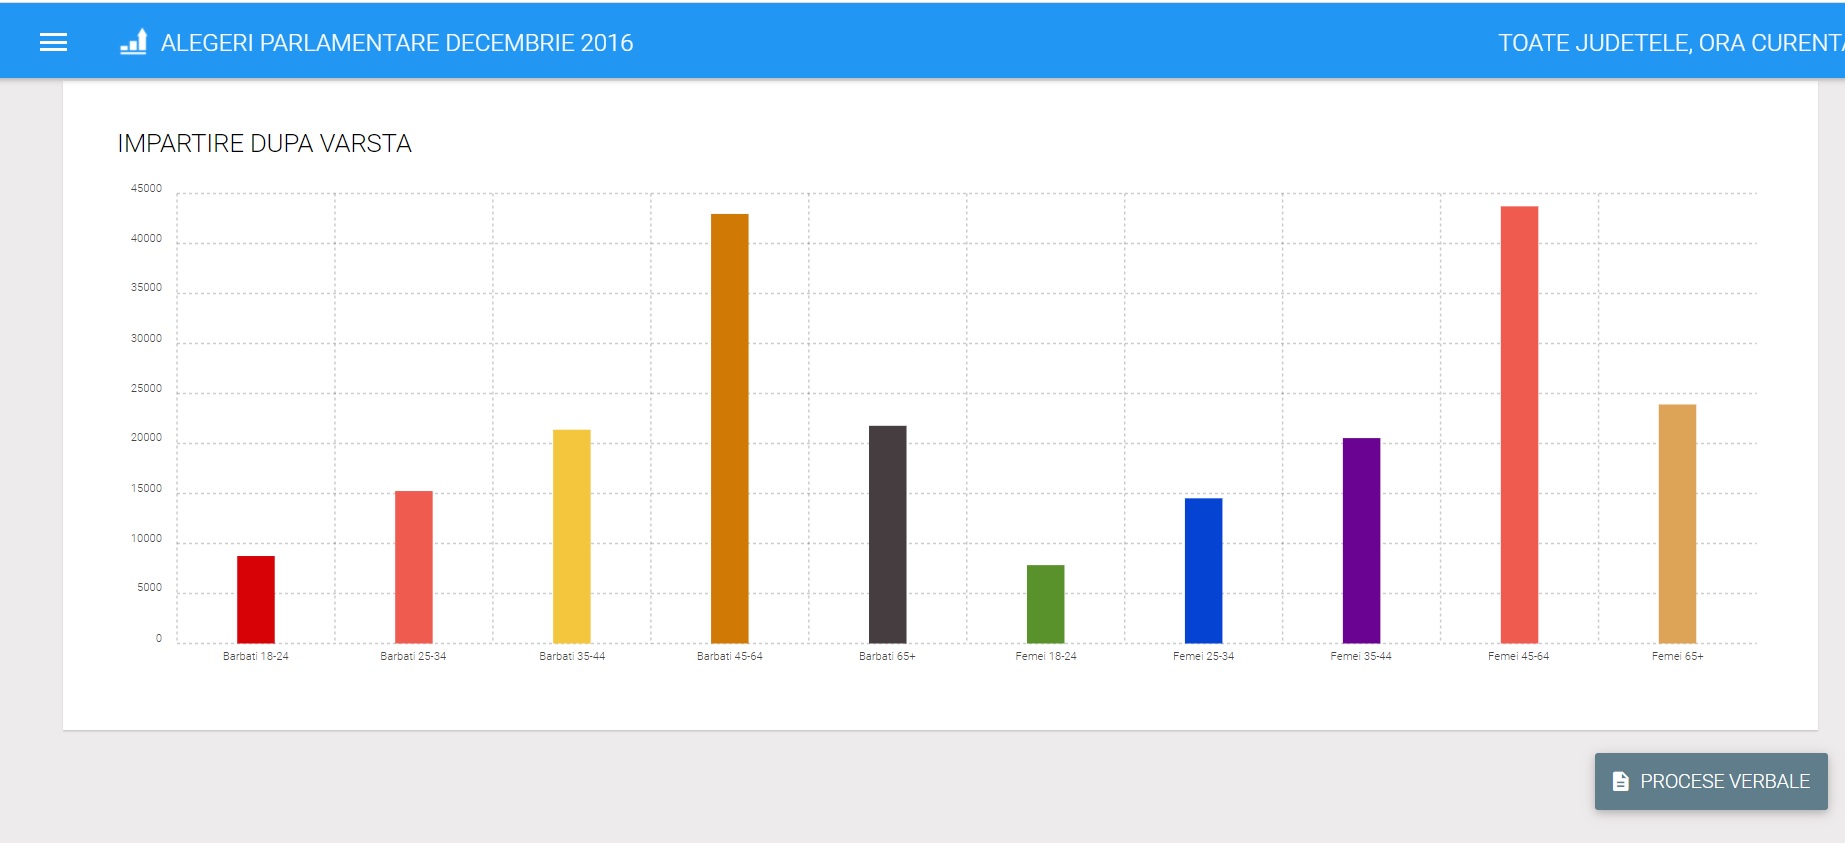Click the Barbati 45-64 axis label
1845x843 pixels.
pos(729,656)
